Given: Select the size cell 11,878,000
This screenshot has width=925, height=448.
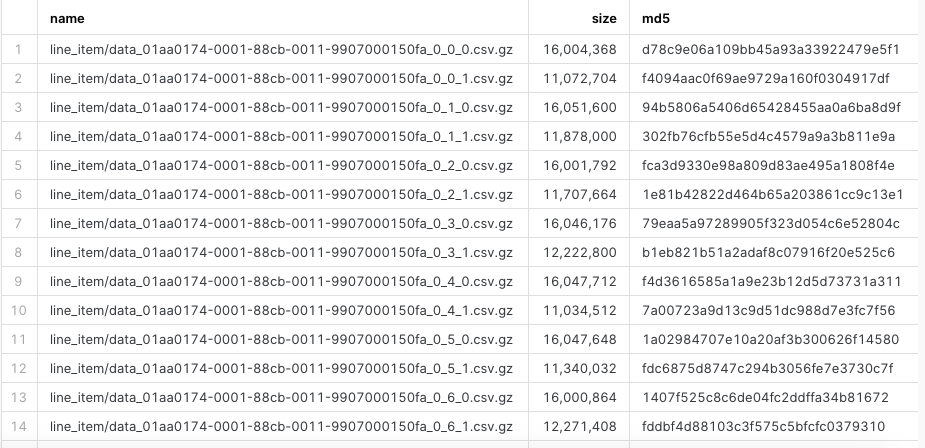Looking at the screenshot, I should (x=580, y=136).
